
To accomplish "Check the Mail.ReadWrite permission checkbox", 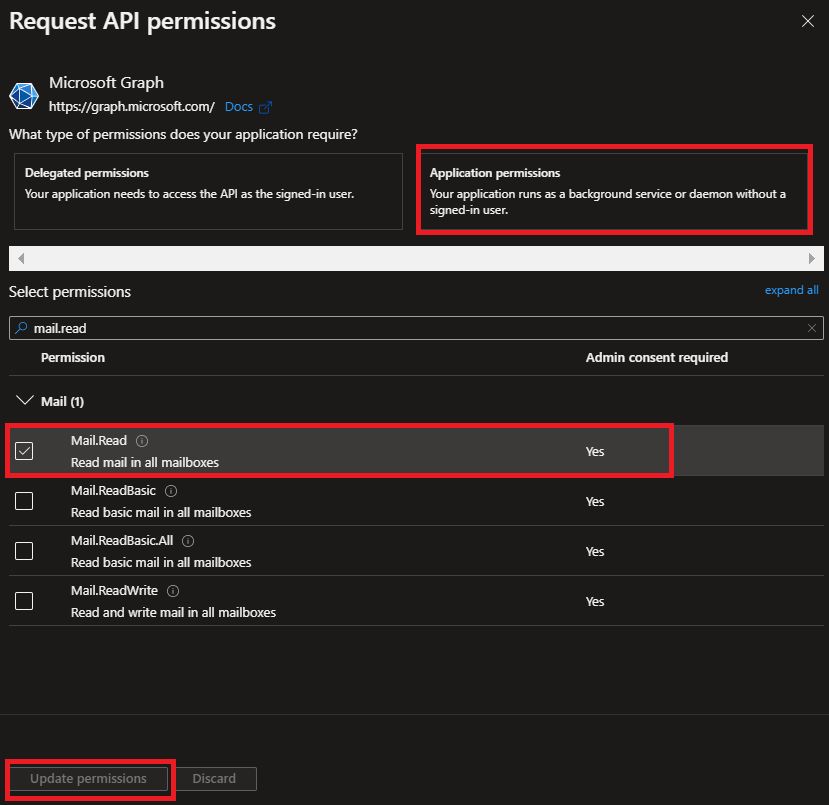I will pos(24,601).
